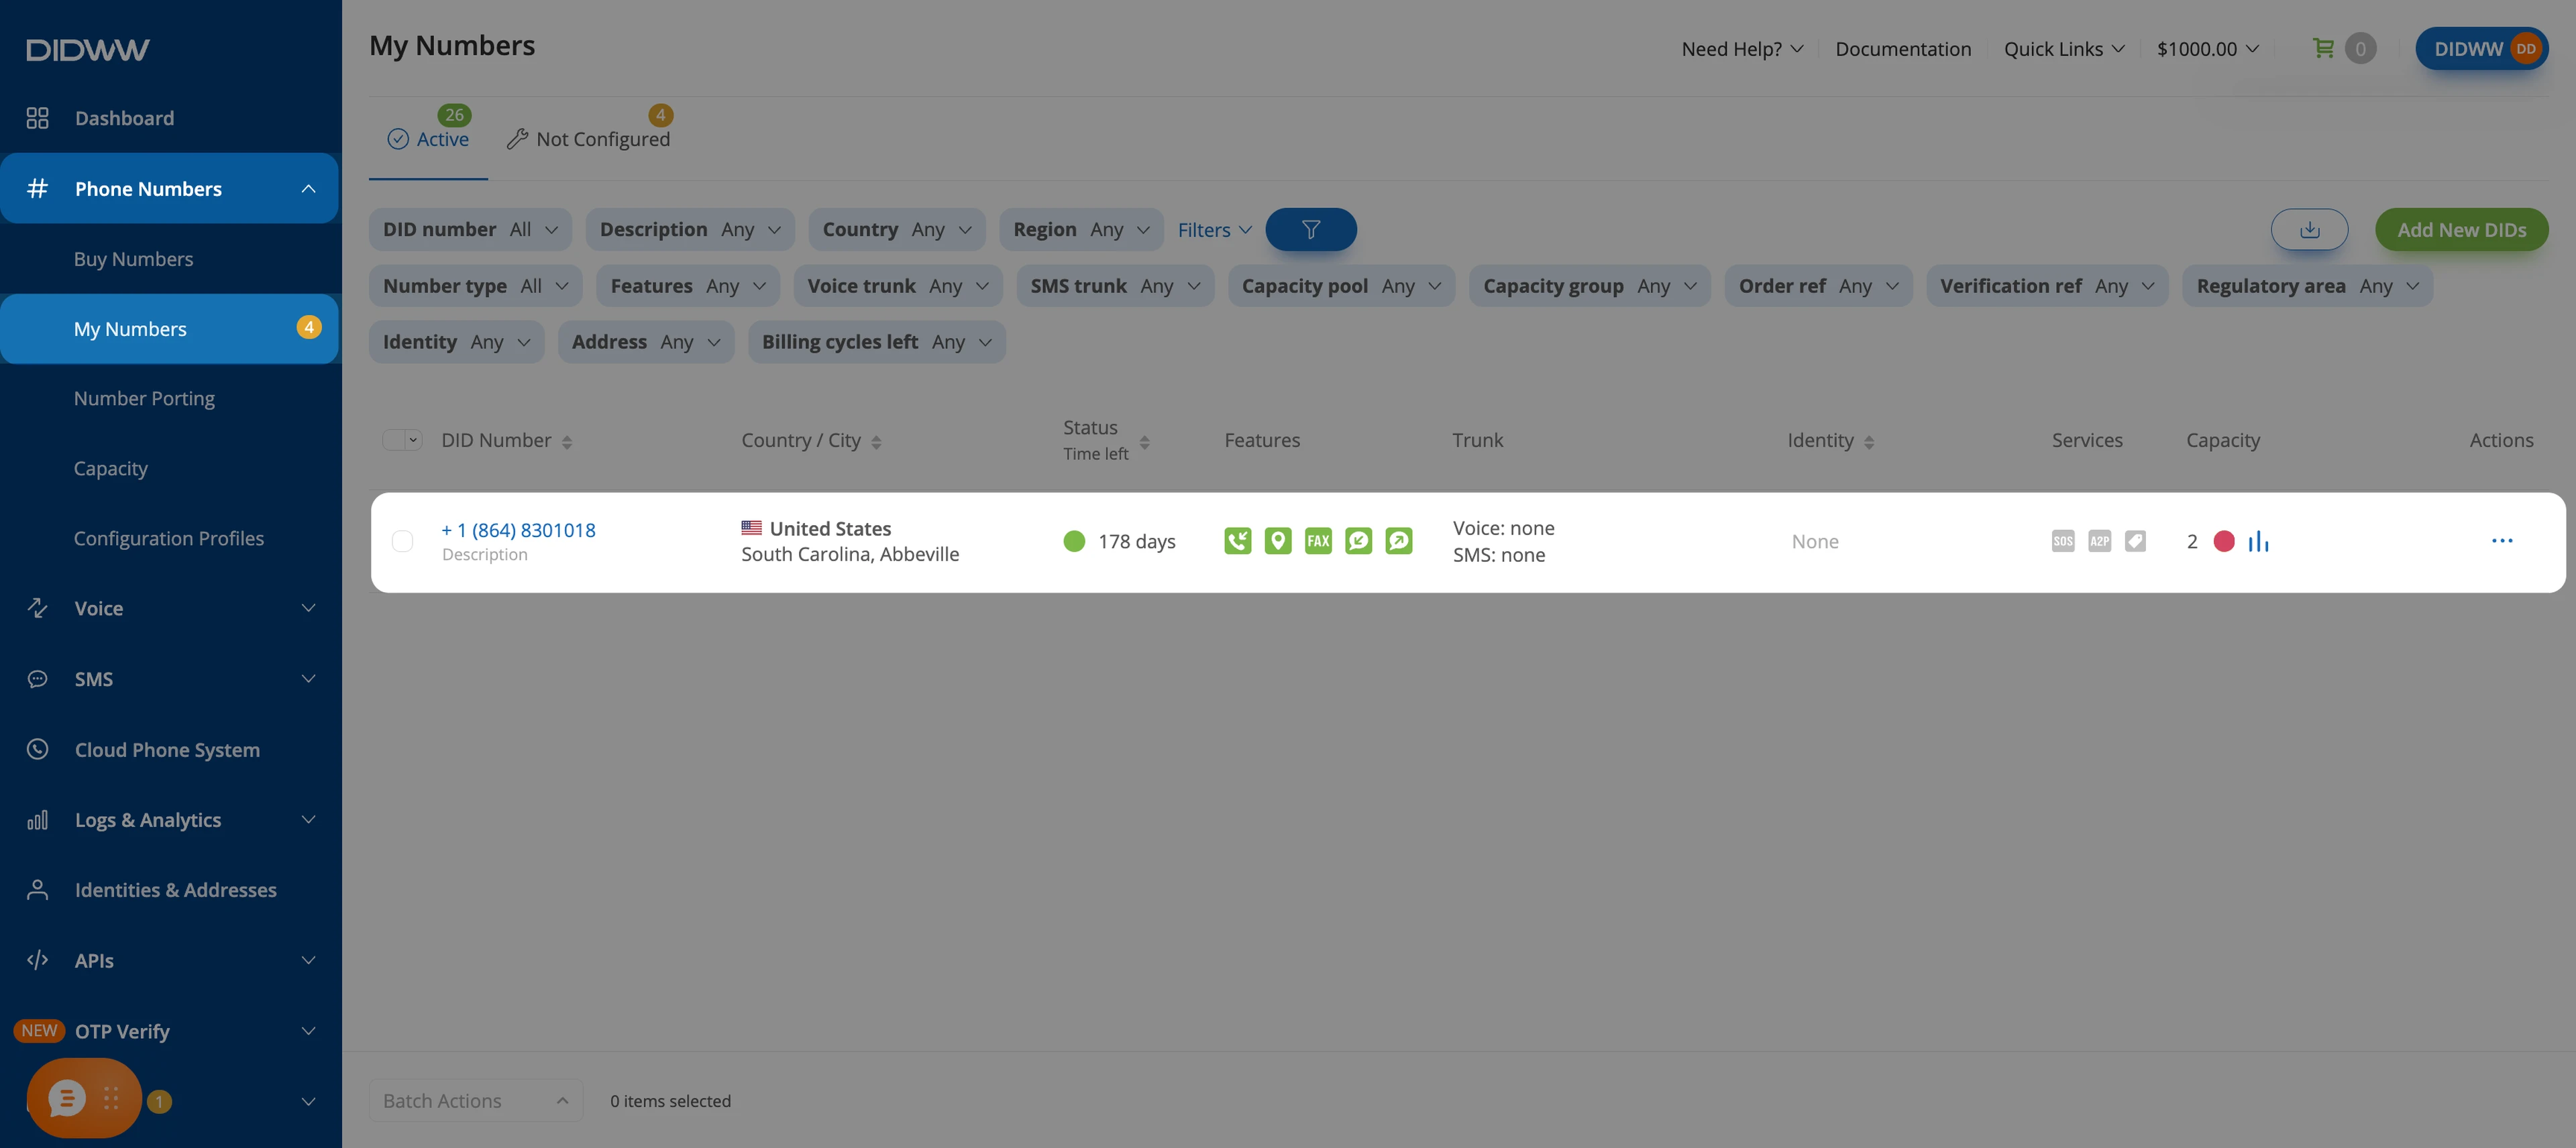Screen dimensions: 2576x1148
Task: Open the Country Any filter dropdown
Action: coord(896,230)
